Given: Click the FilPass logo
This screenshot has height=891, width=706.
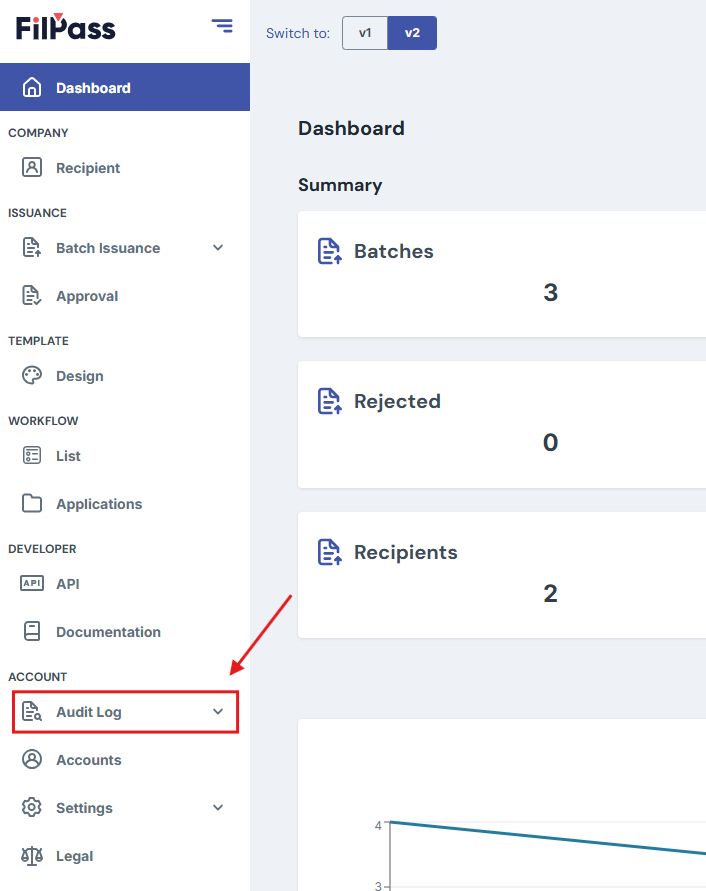Looking at the screenshot, I should (x=65, y=27).
